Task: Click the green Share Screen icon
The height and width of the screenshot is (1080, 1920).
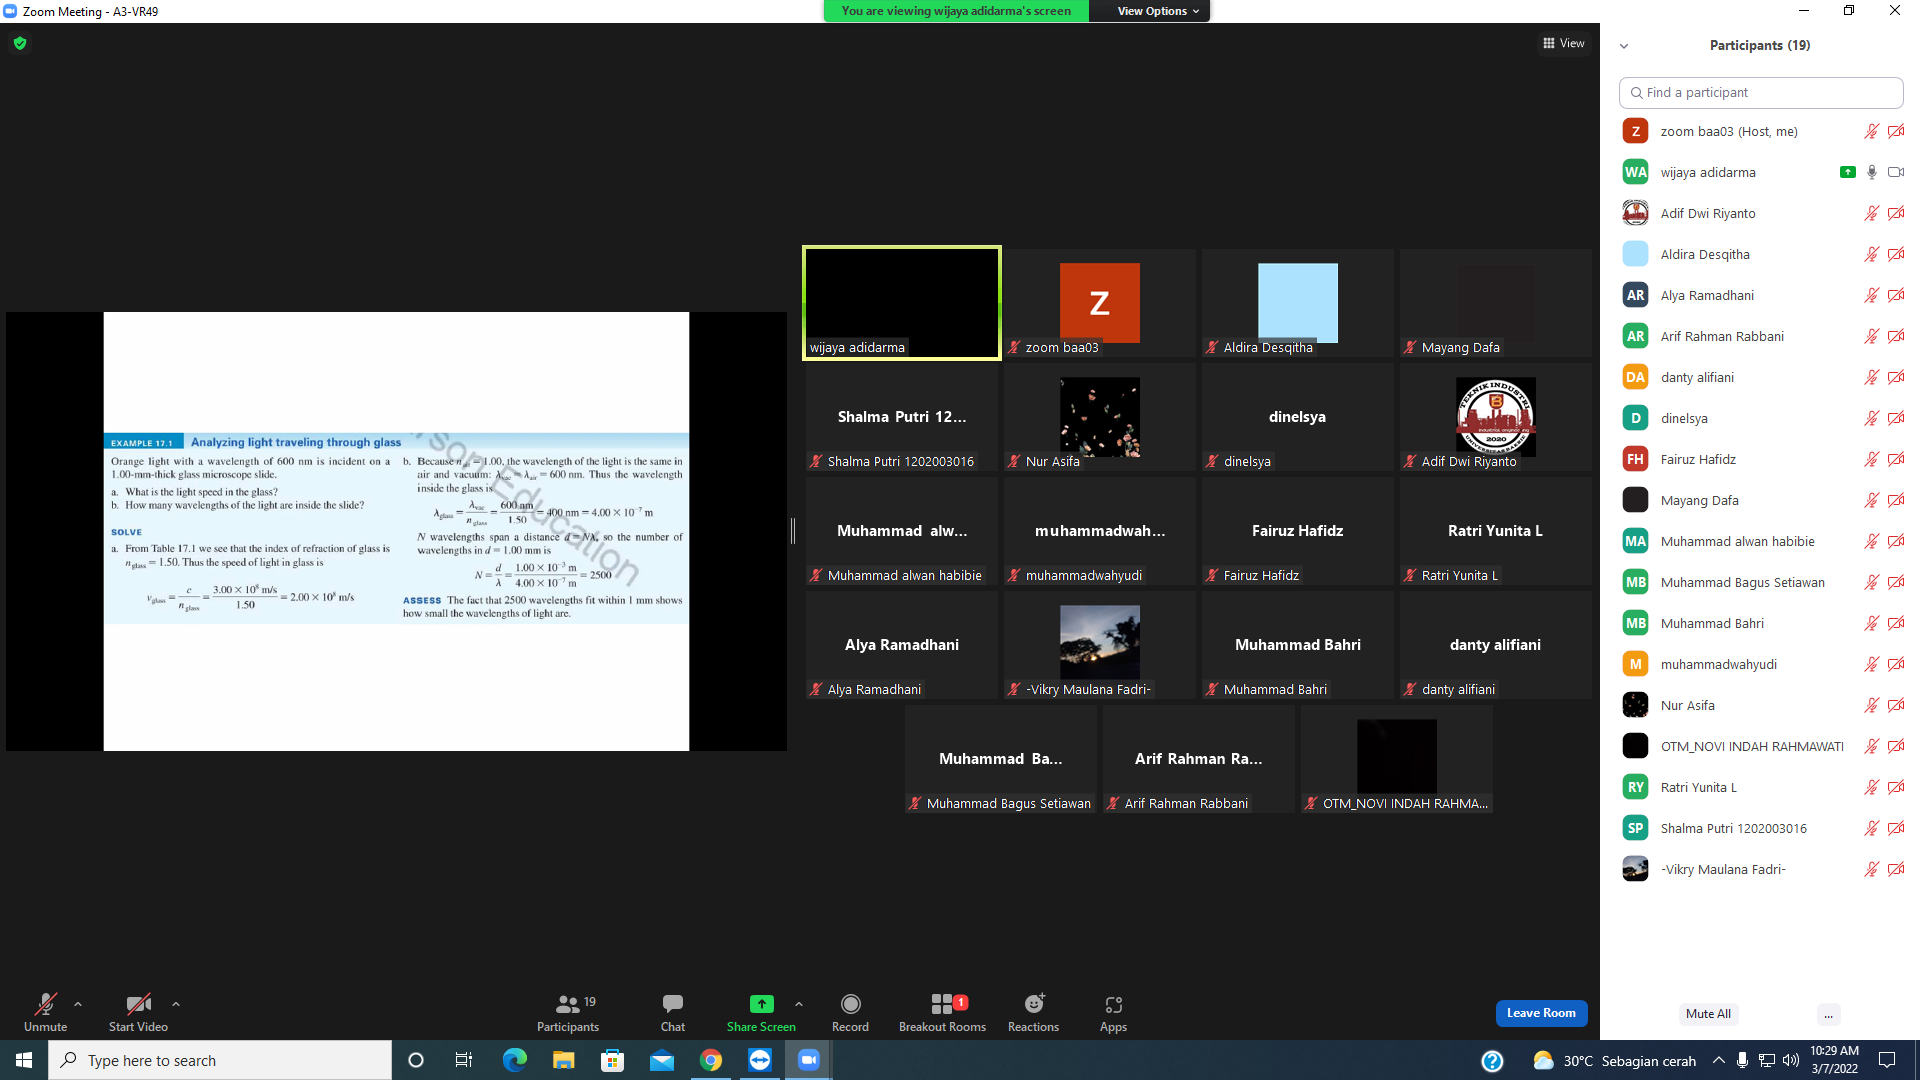Action: (761, 1004)
